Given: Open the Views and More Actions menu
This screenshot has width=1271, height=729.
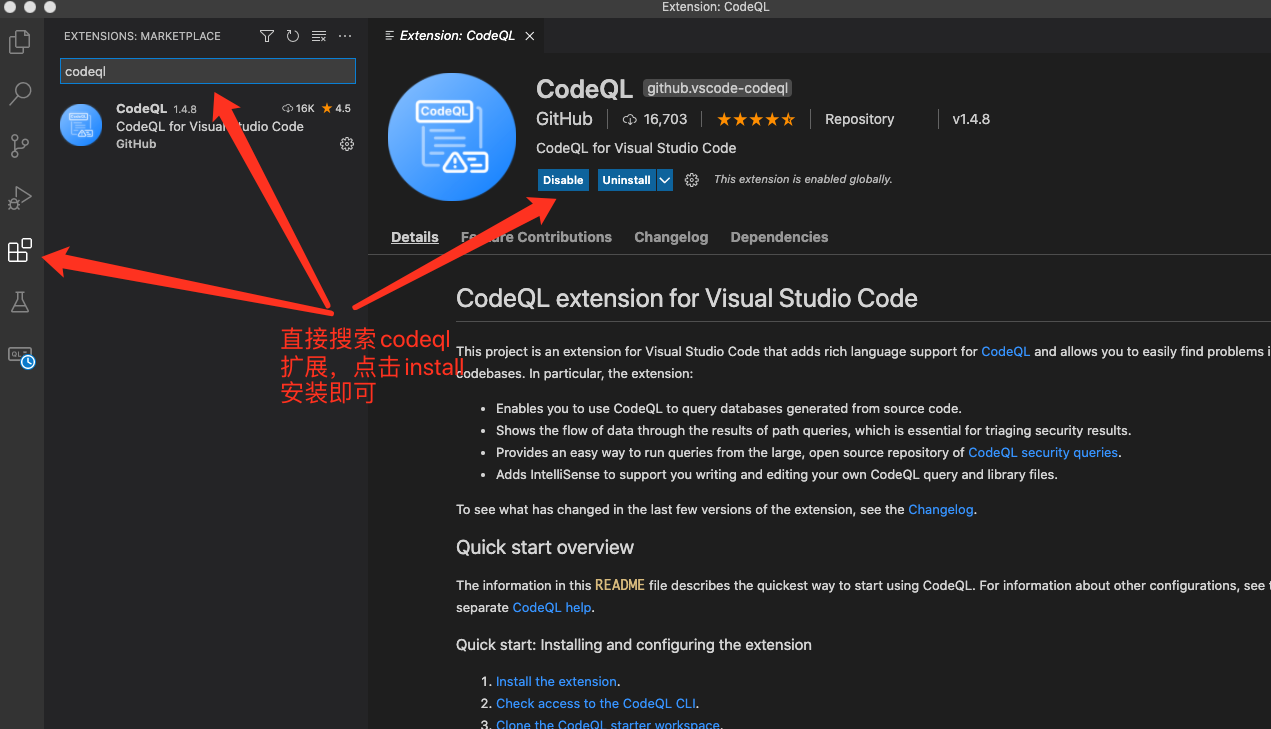Looking at the screenshot, I should (345, 35).
